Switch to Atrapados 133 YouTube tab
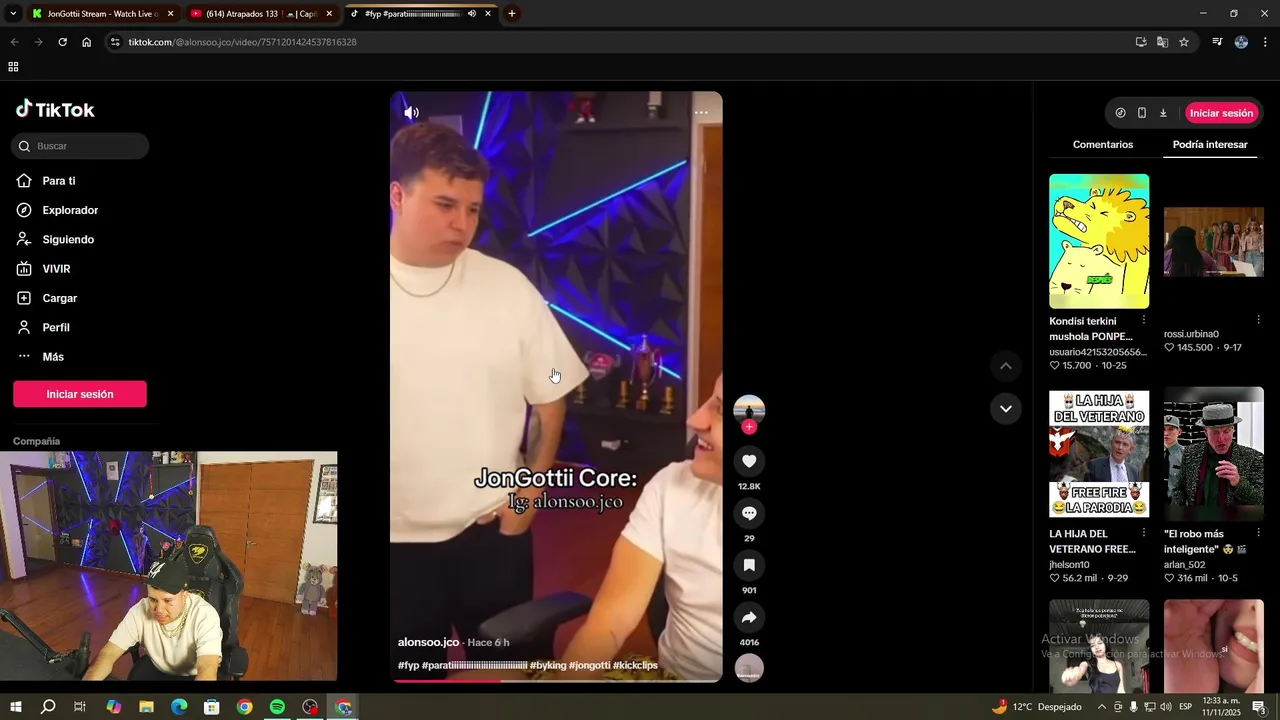The width and height of the screenshot is (1280, 720). [262, 14]
